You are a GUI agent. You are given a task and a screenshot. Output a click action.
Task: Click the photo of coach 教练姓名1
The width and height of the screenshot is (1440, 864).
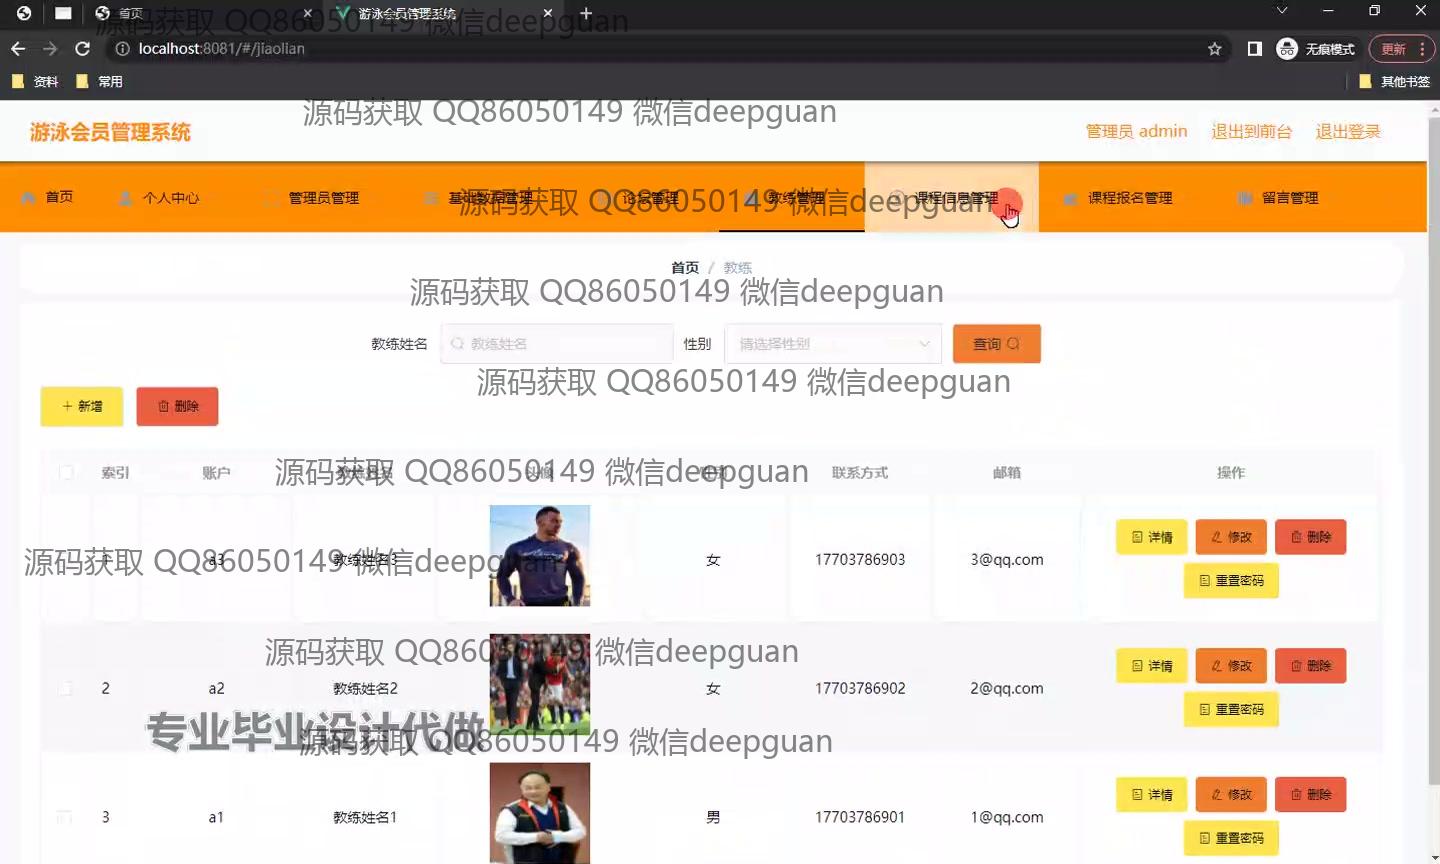point(540,813)
